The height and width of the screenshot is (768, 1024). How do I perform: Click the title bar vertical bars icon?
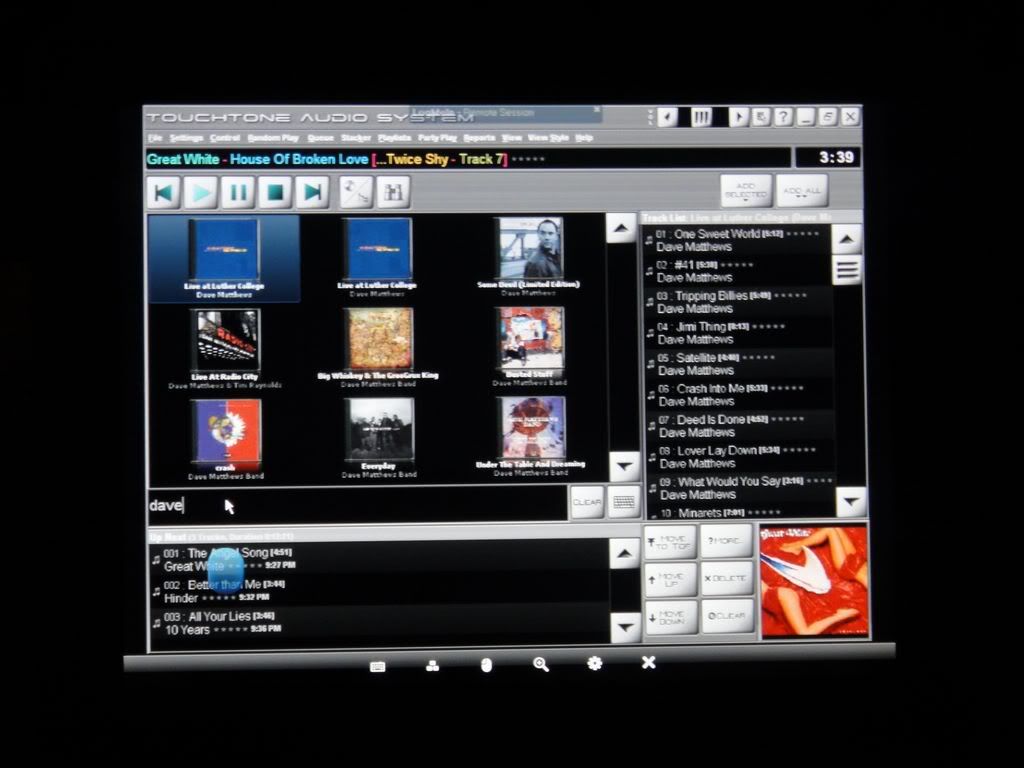click(701, 118)
